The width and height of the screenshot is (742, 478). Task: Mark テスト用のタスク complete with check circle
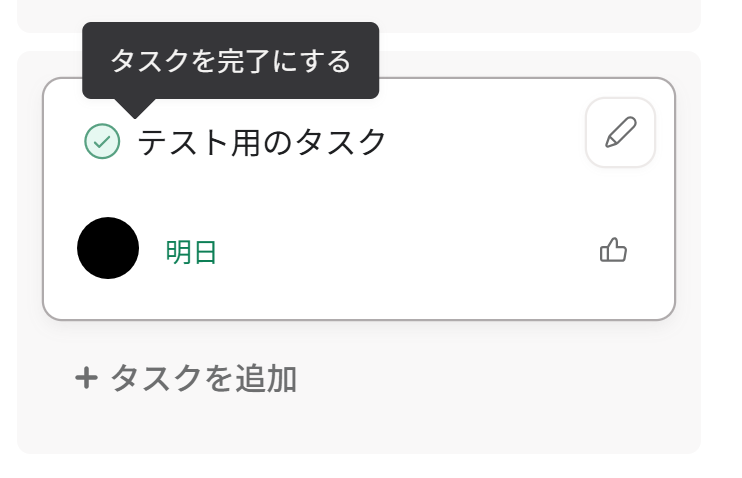pos(102,141)
